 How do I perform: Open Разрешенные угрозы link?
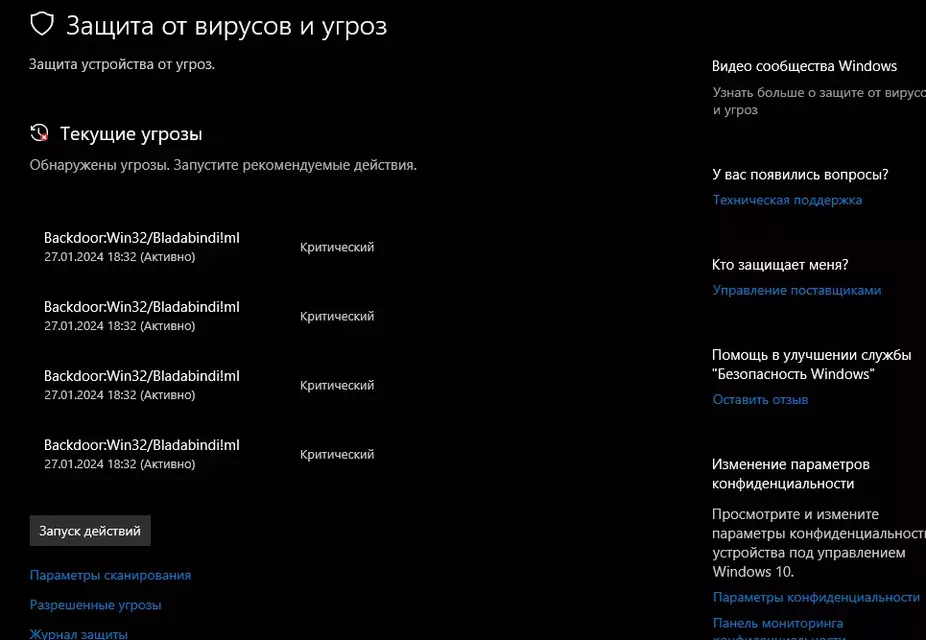[x=96, y=605]
